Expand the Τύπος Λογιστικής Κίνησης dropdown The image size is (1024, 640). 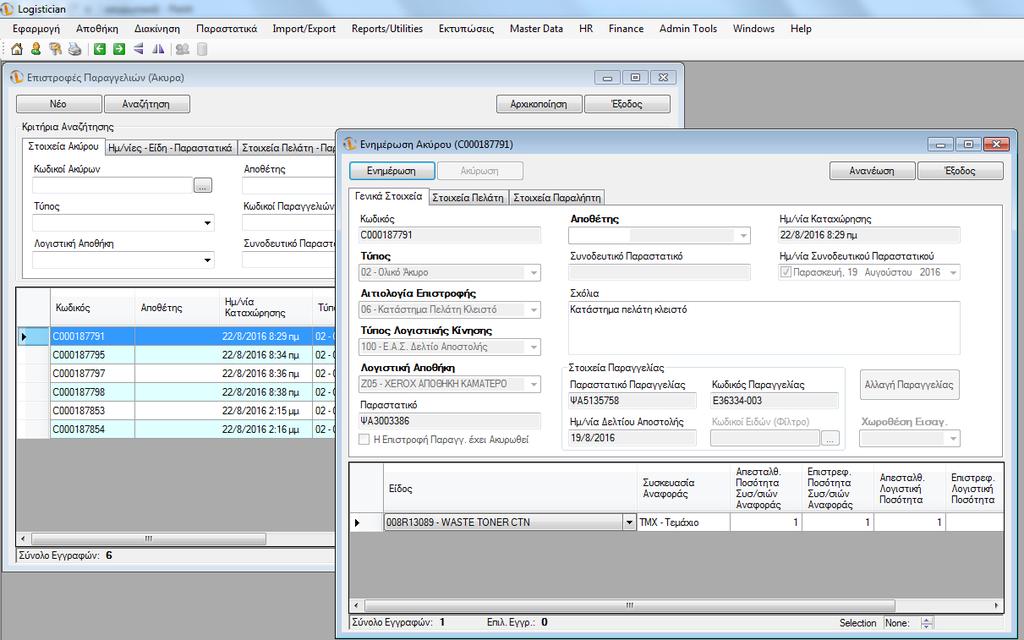tap(534, 347)
